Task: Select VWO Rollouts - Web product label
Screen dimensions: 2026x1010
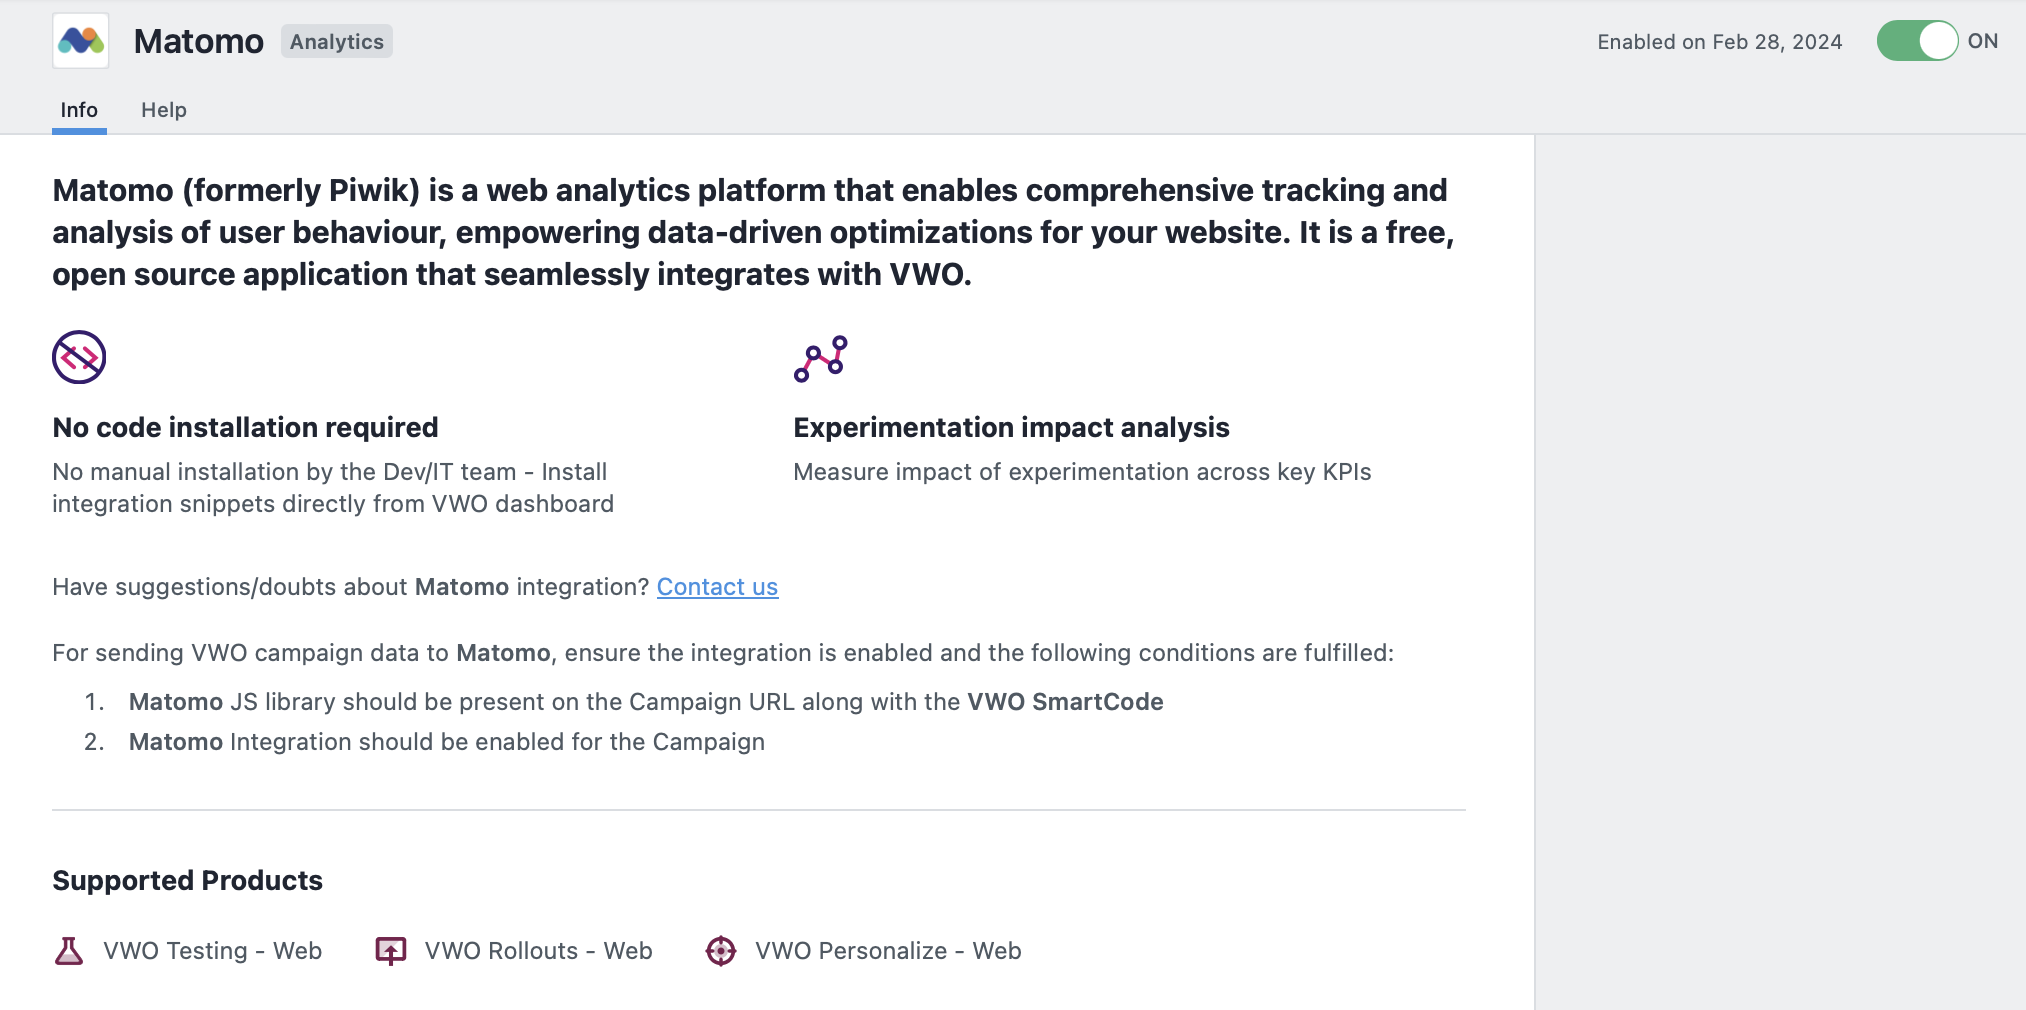Action: 539,951
